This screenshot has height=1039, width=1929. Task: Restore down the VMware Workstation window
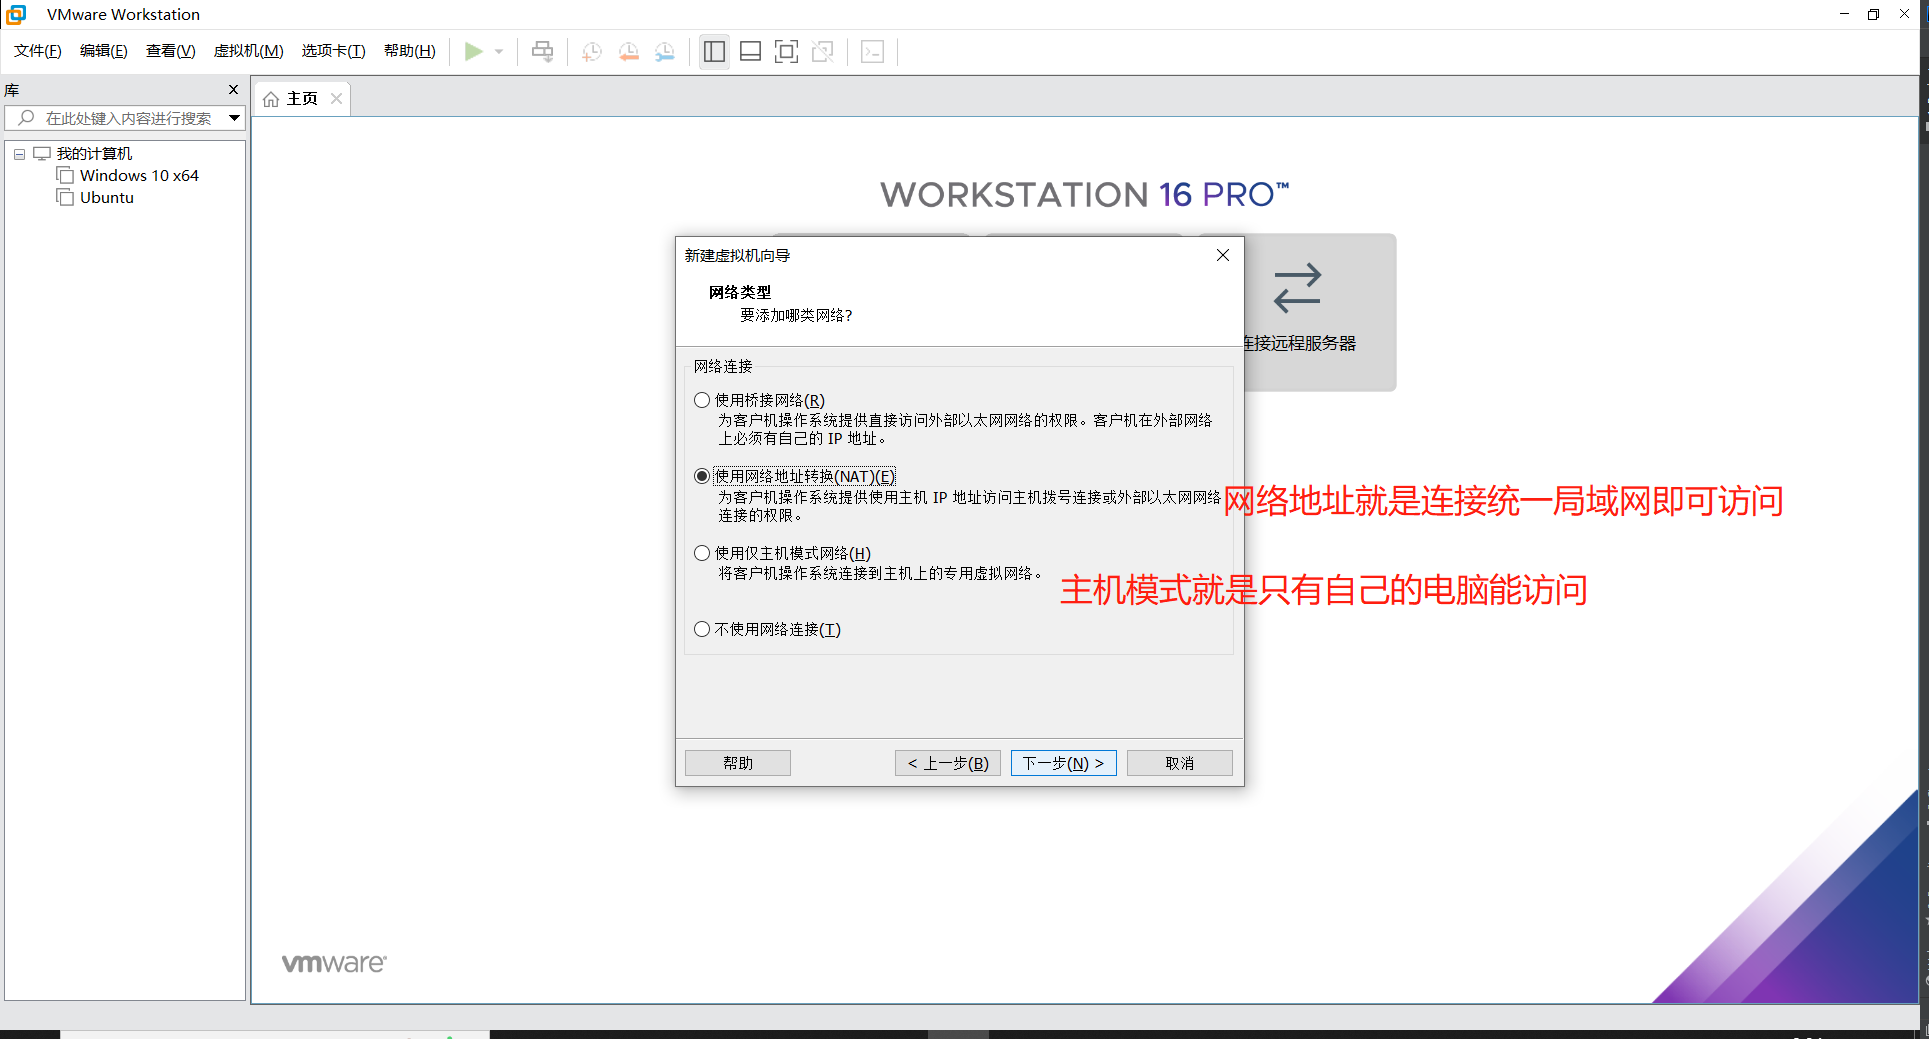click(x=1873, y=14)
